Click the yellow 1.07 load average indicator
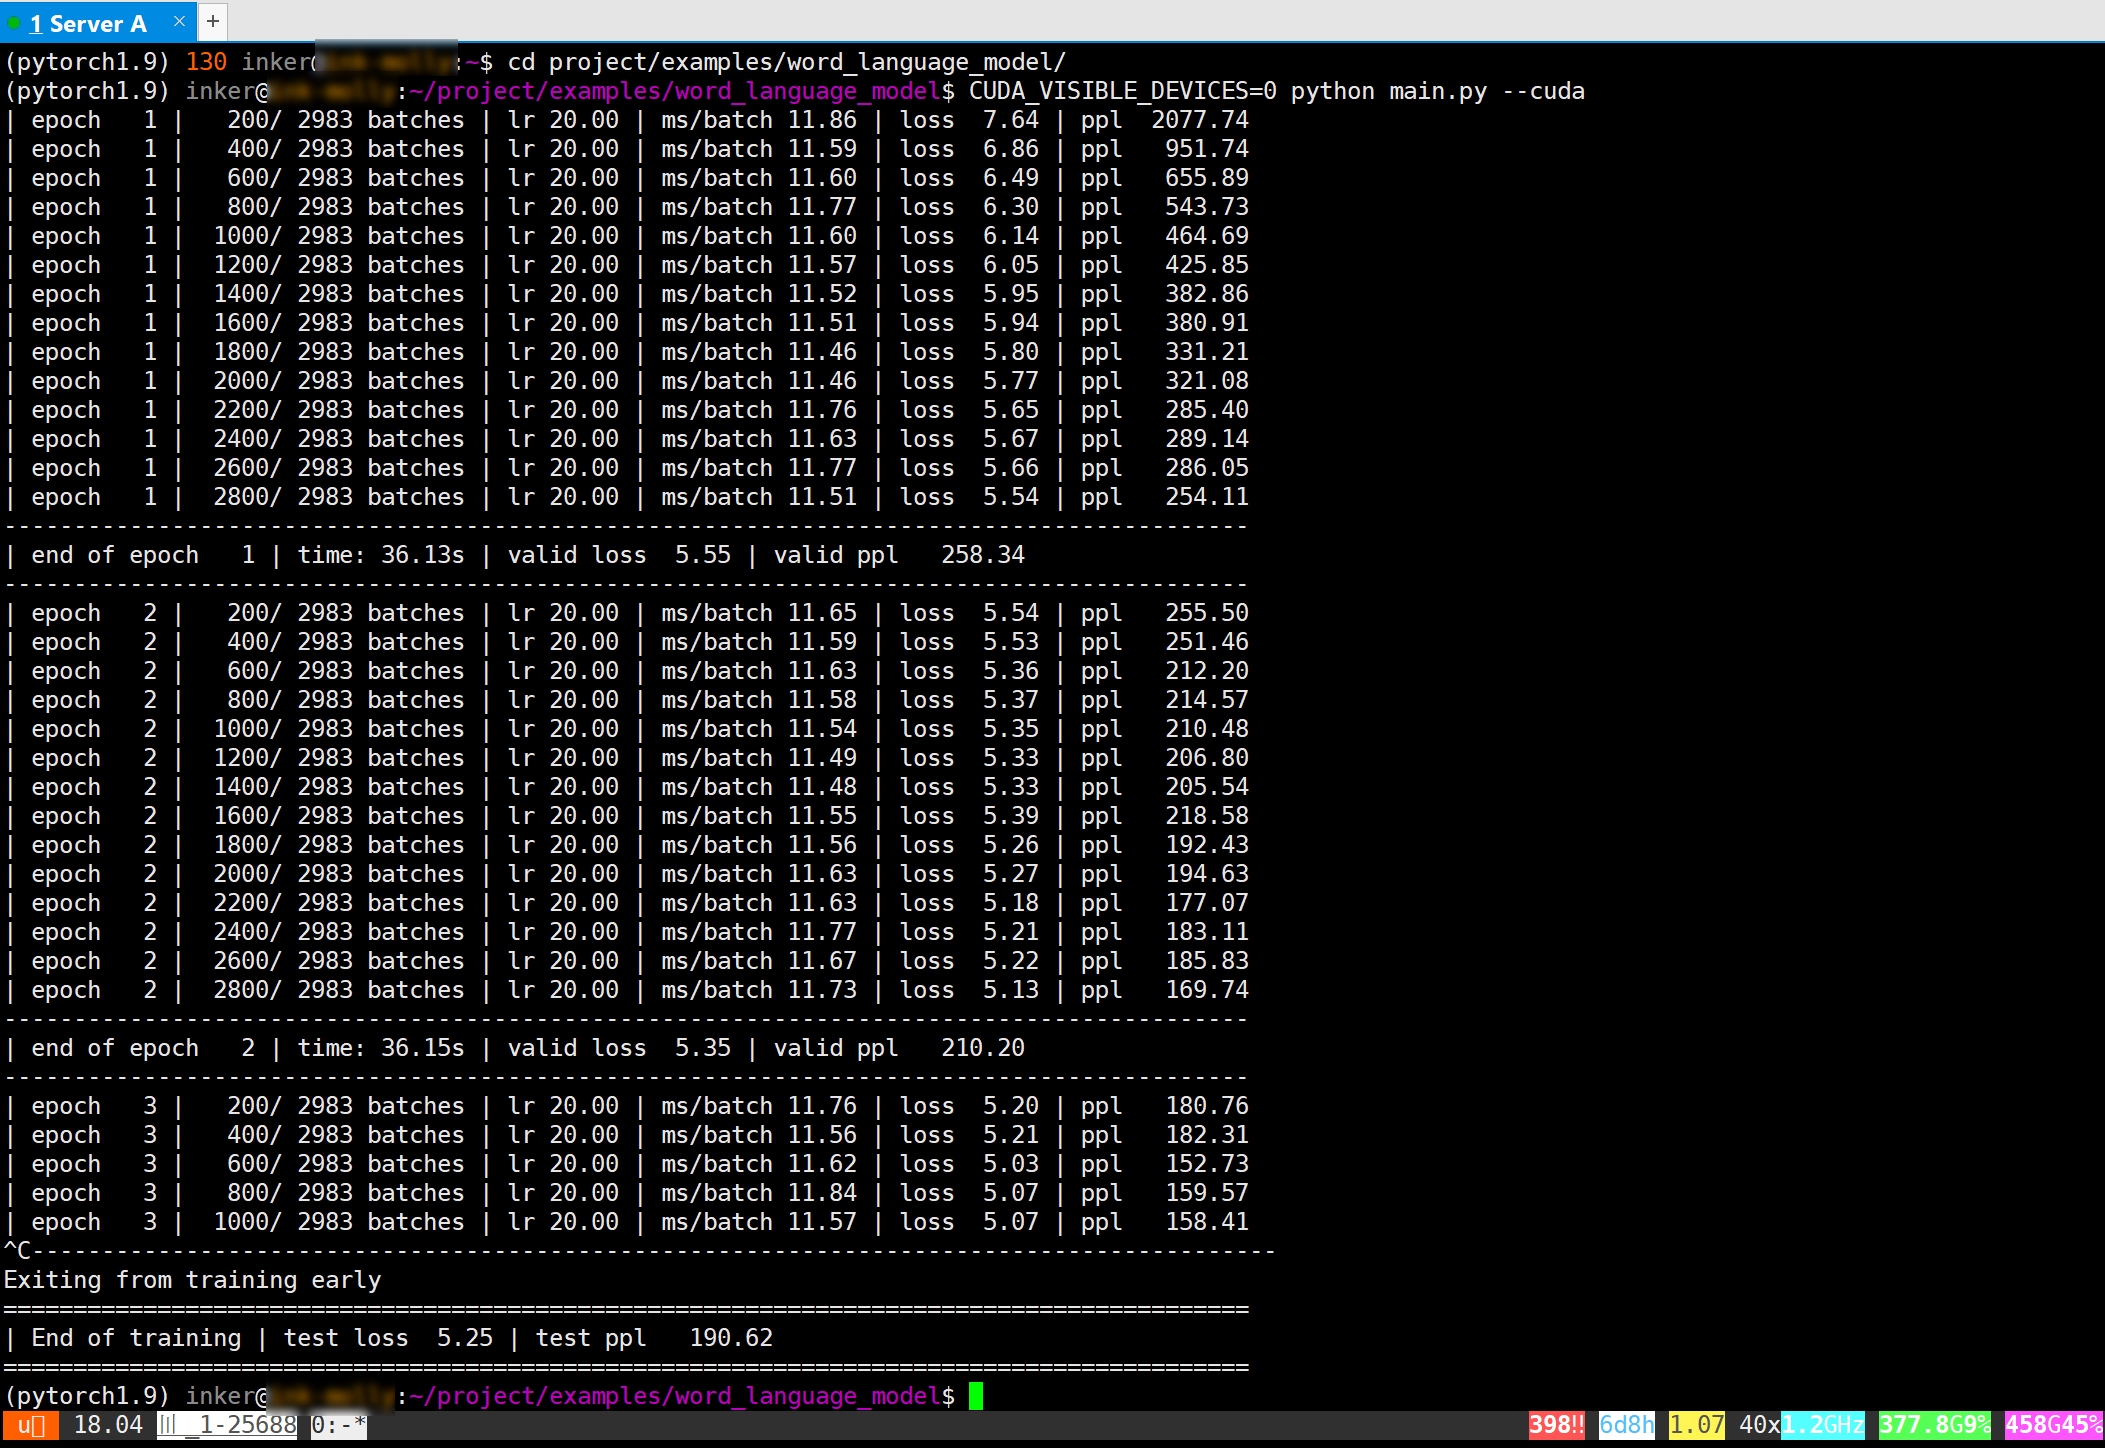The width and height of the screenshot is (2105, 1448). tap(1696, 1425)
